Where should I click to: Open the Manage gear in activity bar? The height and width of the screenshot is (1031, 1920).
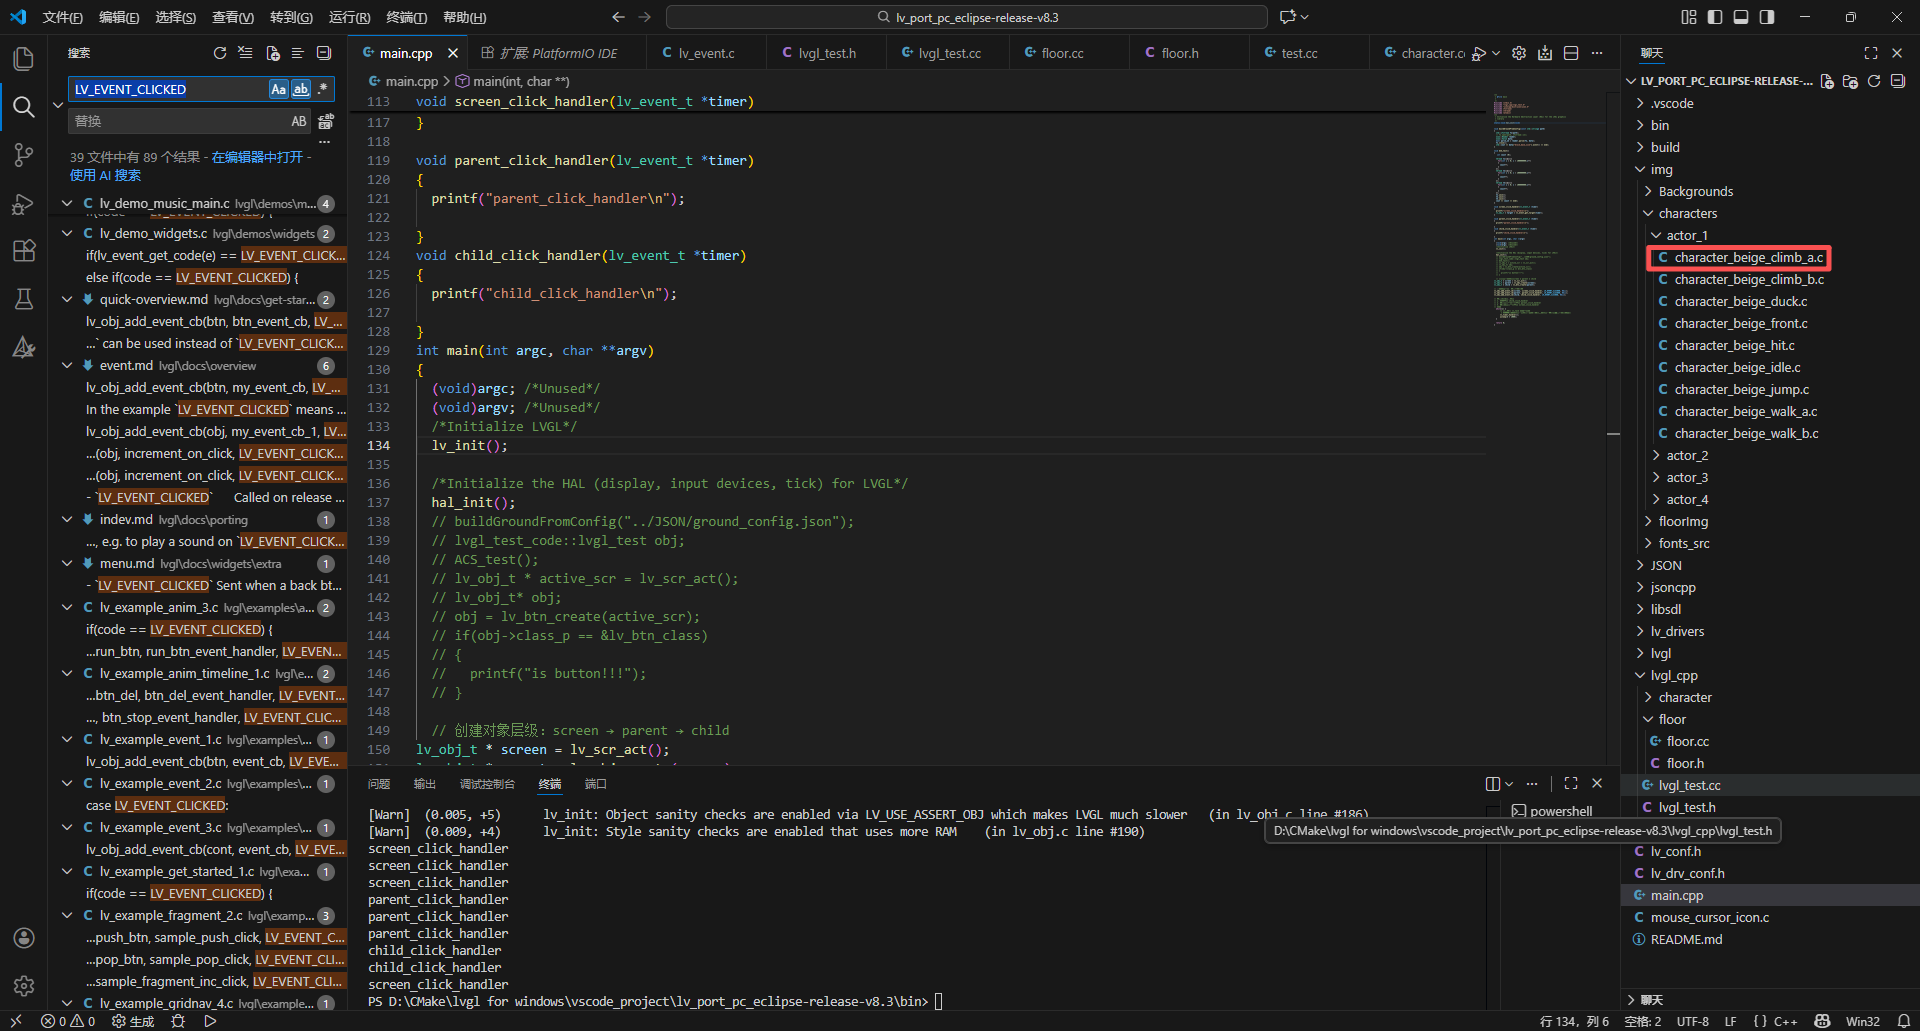pyautogui.click(x=24, y=986)
